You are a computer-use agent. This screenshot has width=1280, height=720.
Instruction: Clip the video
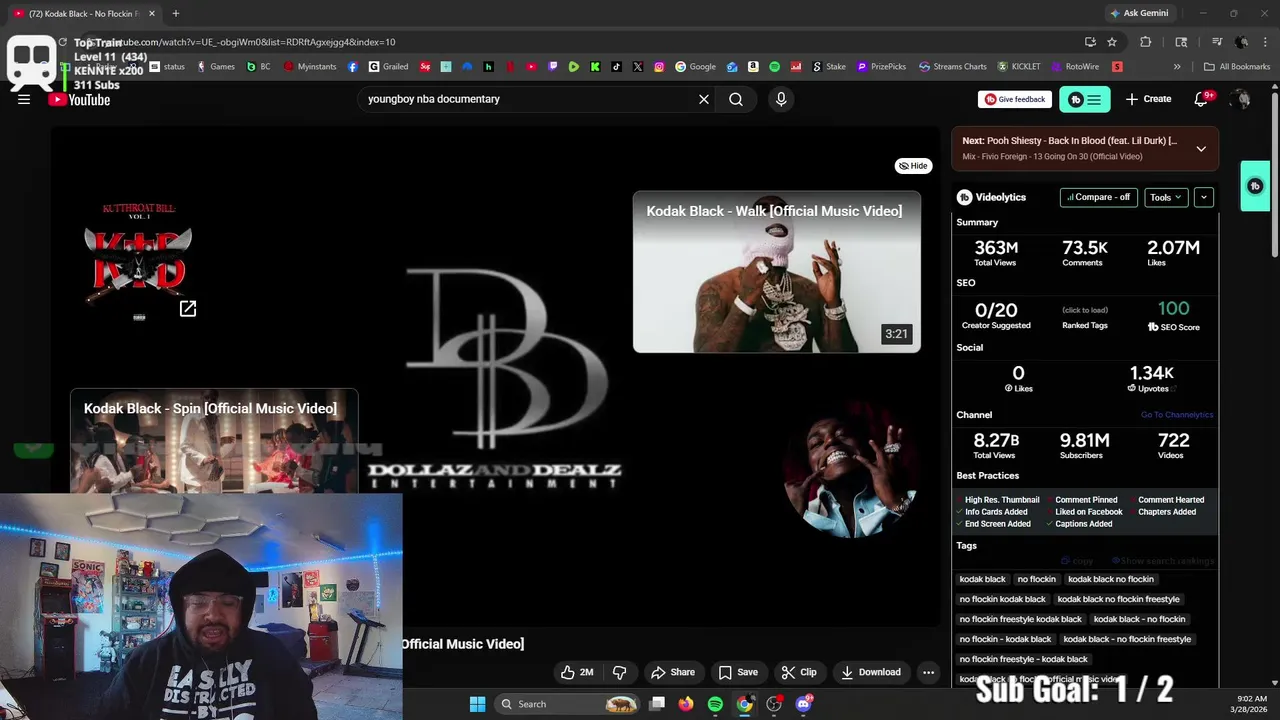click(x=798, y=672)
